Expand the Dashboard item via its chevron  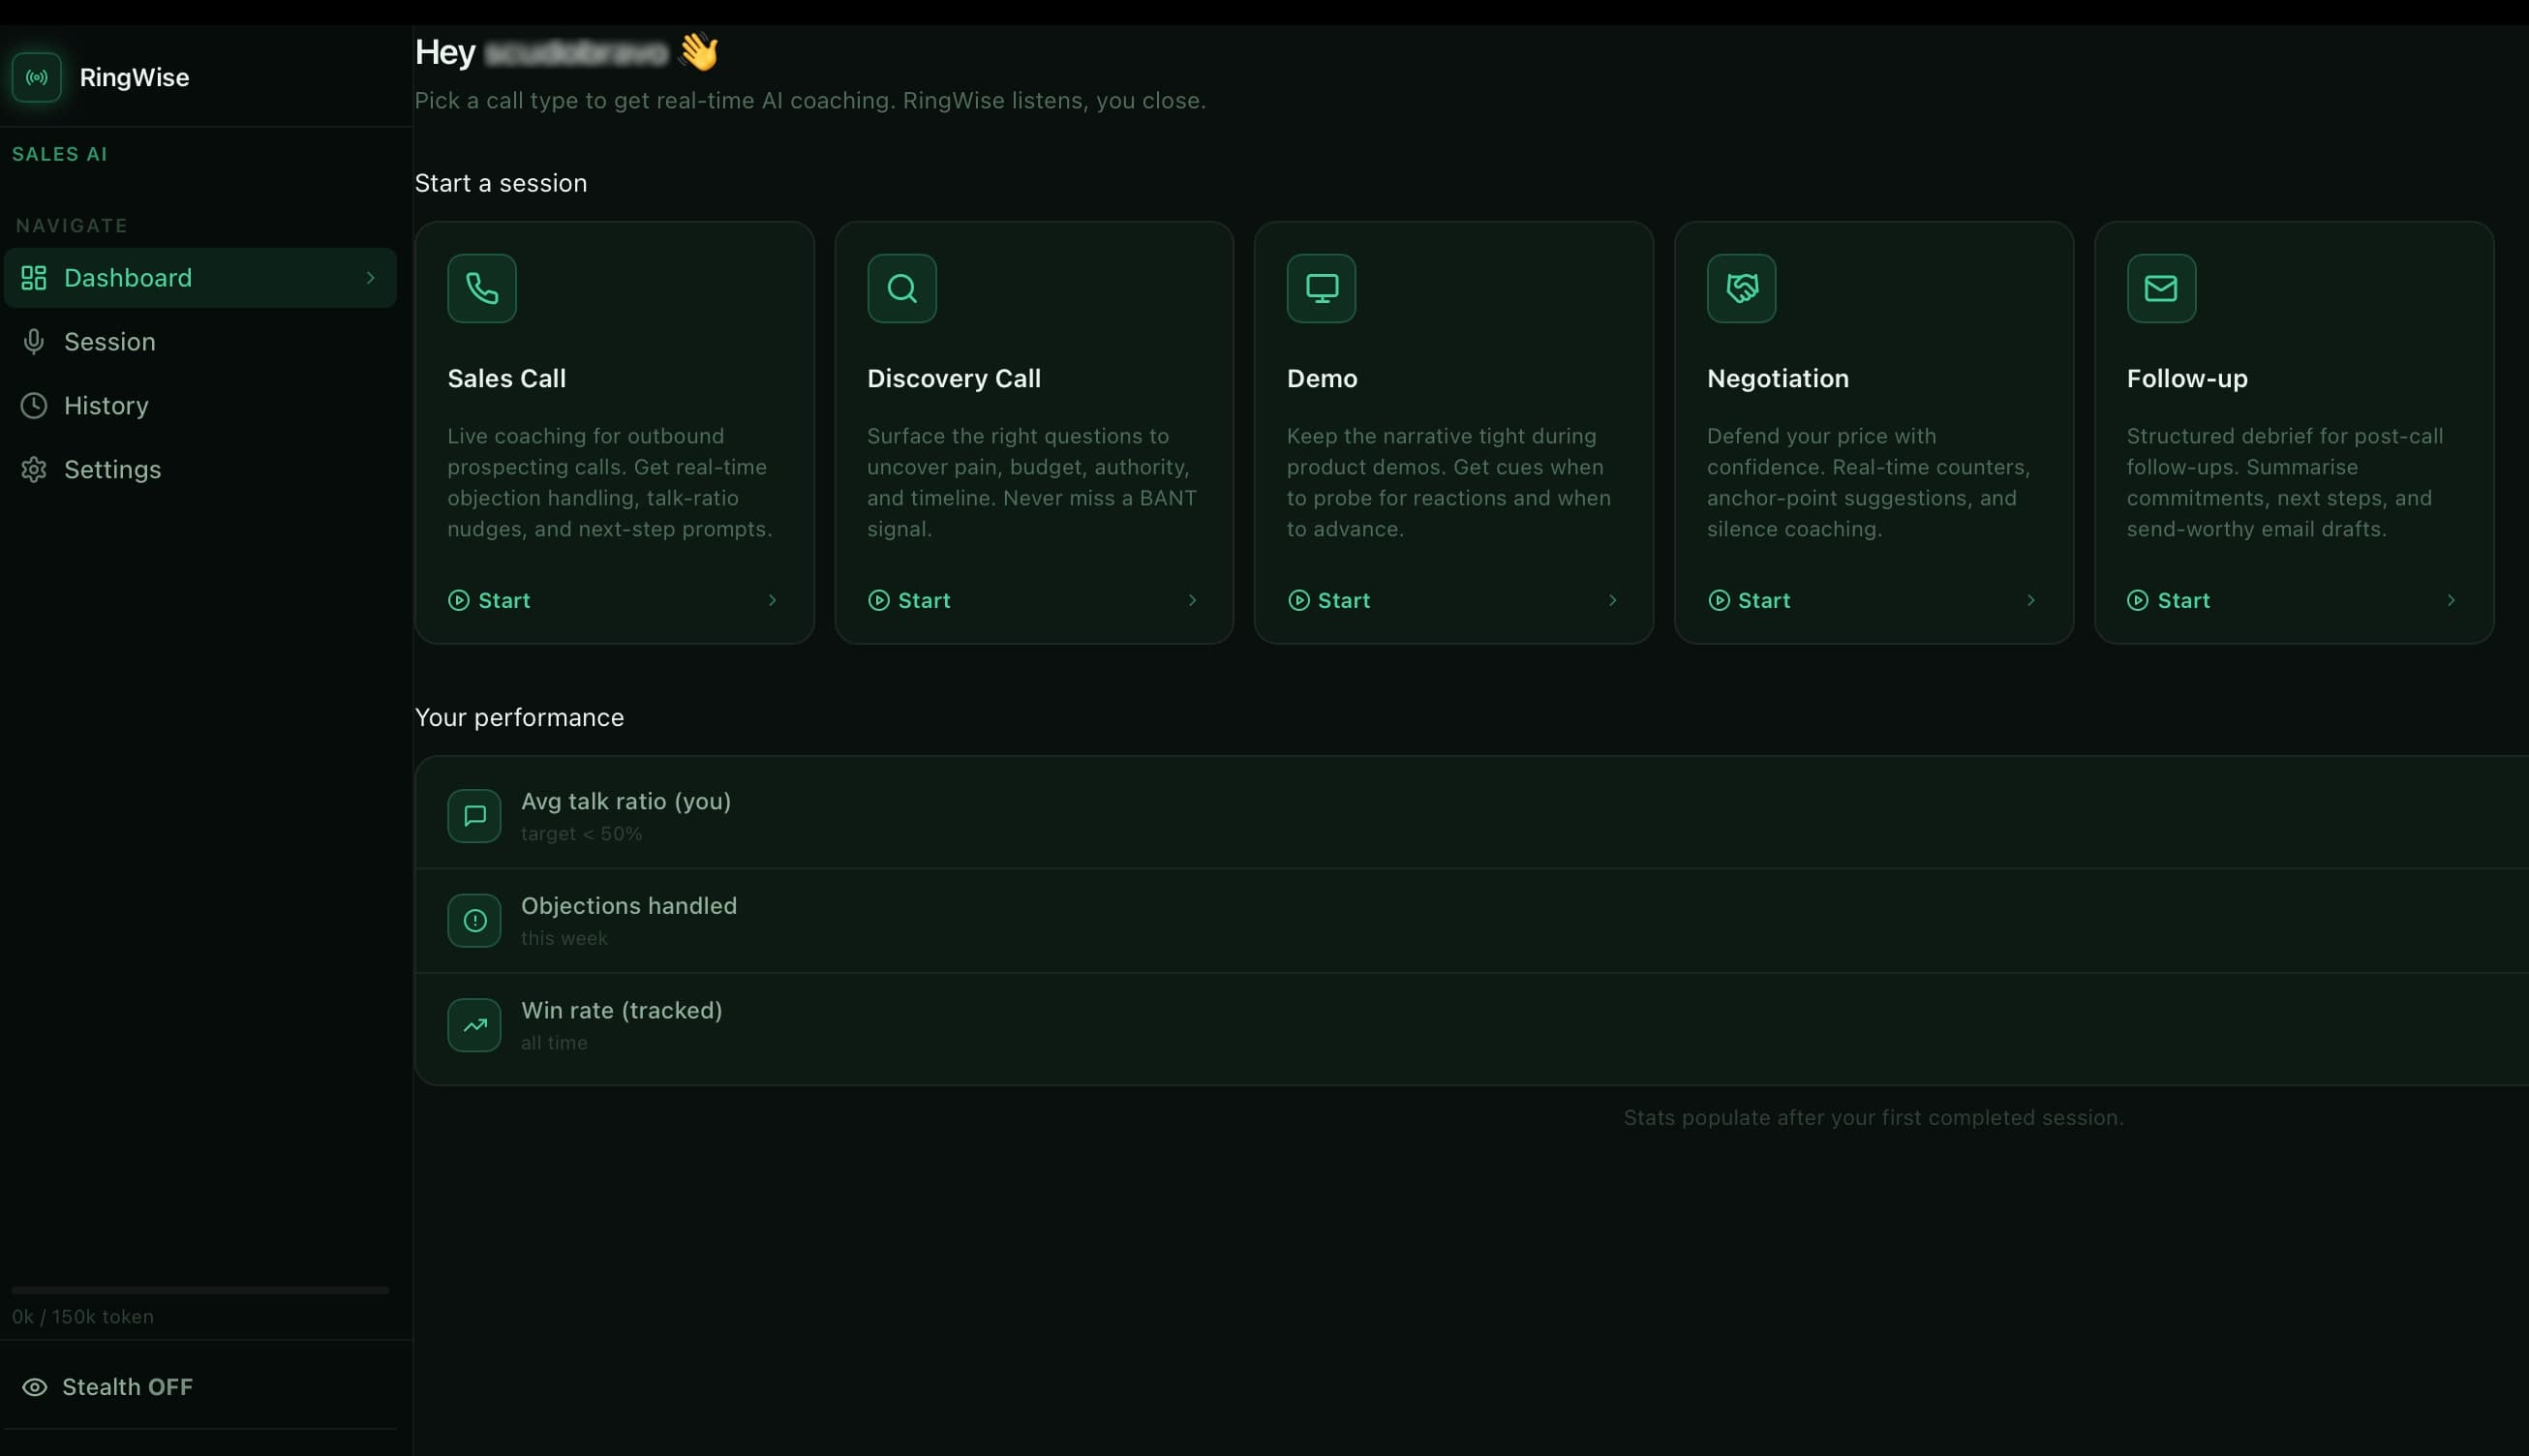point(370,277)
